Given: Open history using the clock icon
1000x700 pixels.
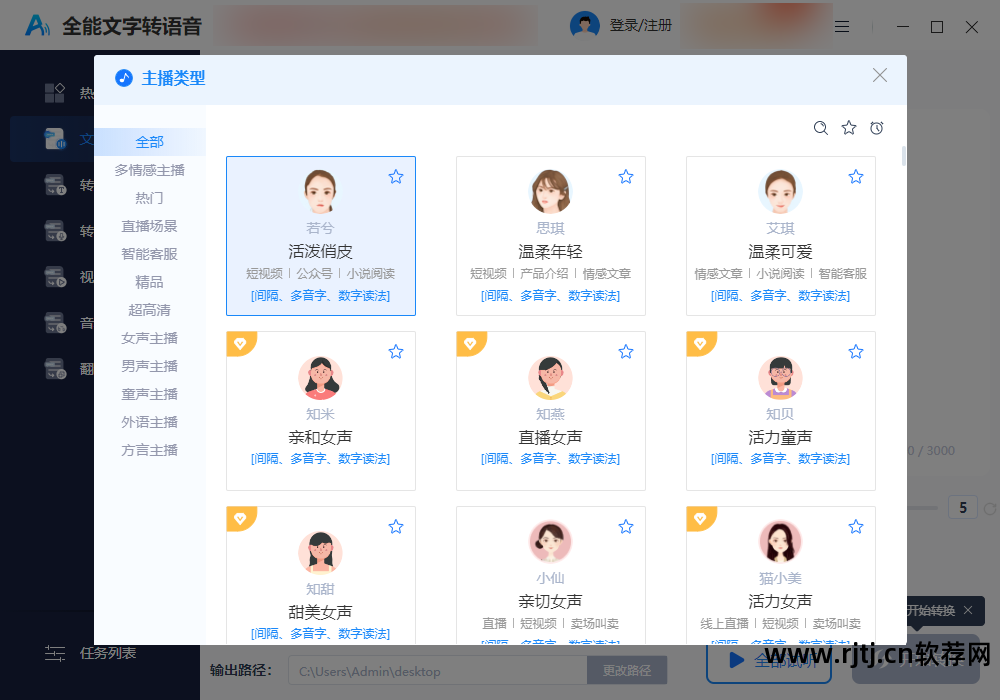Looking at the screenshot, I should (x=876, y=128).
